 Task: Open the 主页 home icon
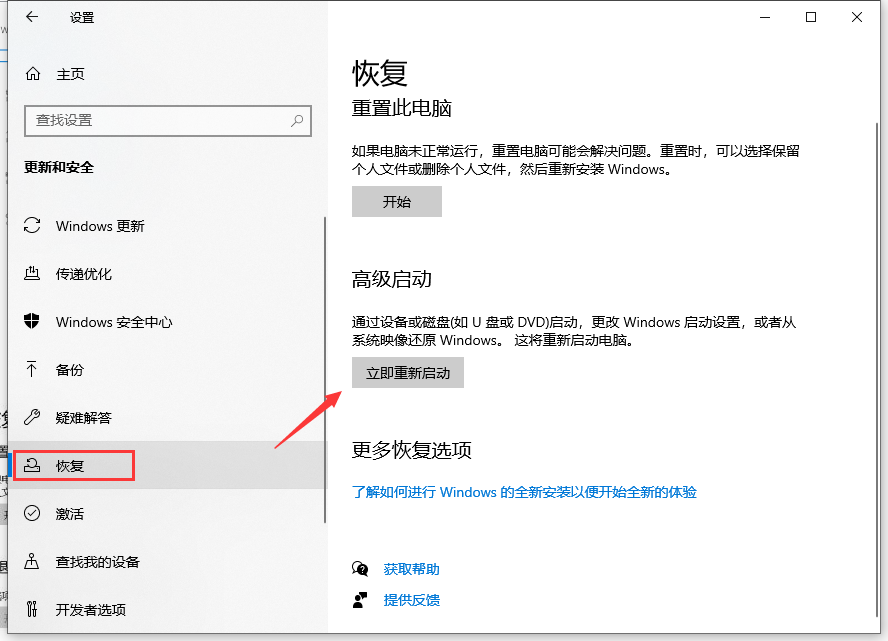tap(33, 74)
